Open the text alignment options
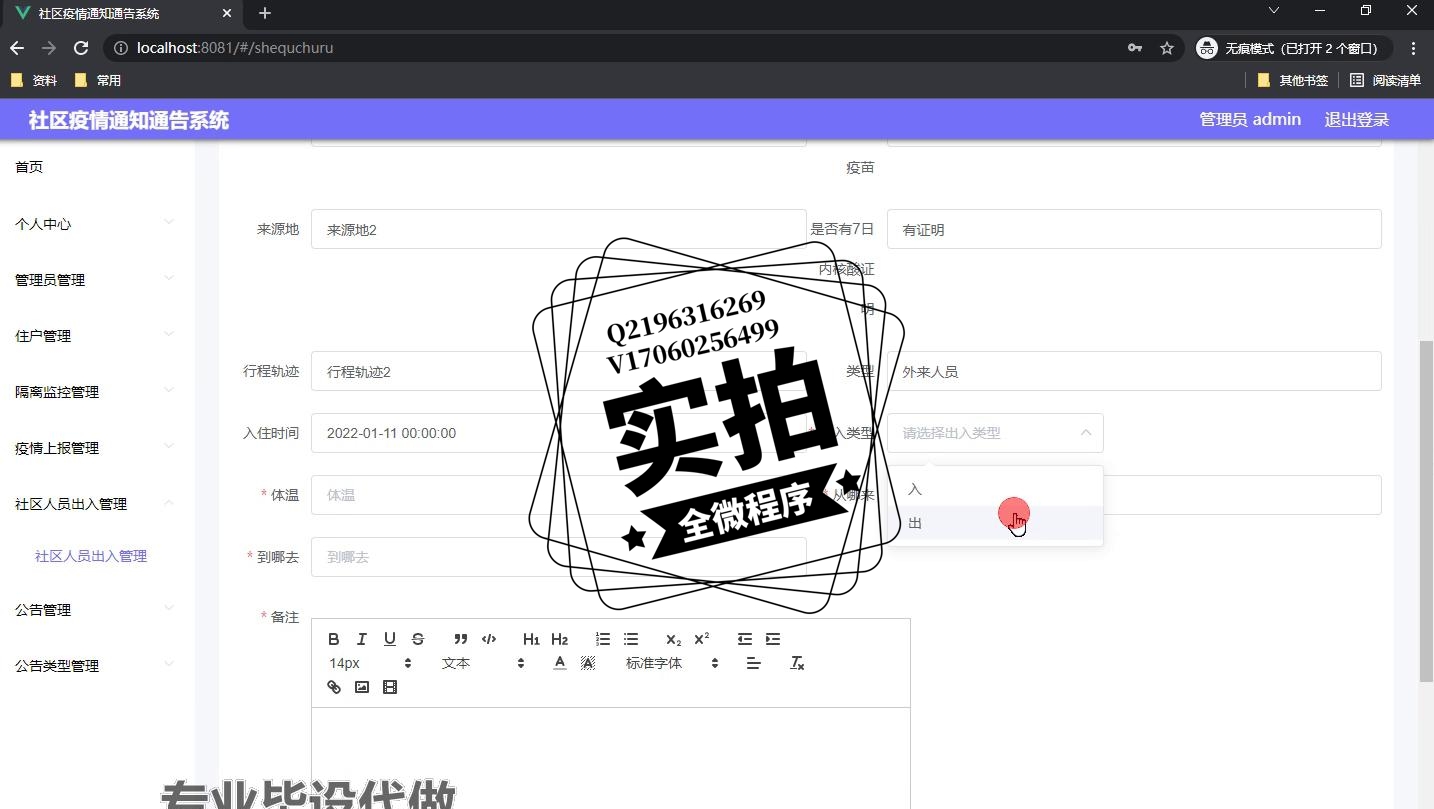The width and height of the screenshot is (1434, 809). click(754, 663)
